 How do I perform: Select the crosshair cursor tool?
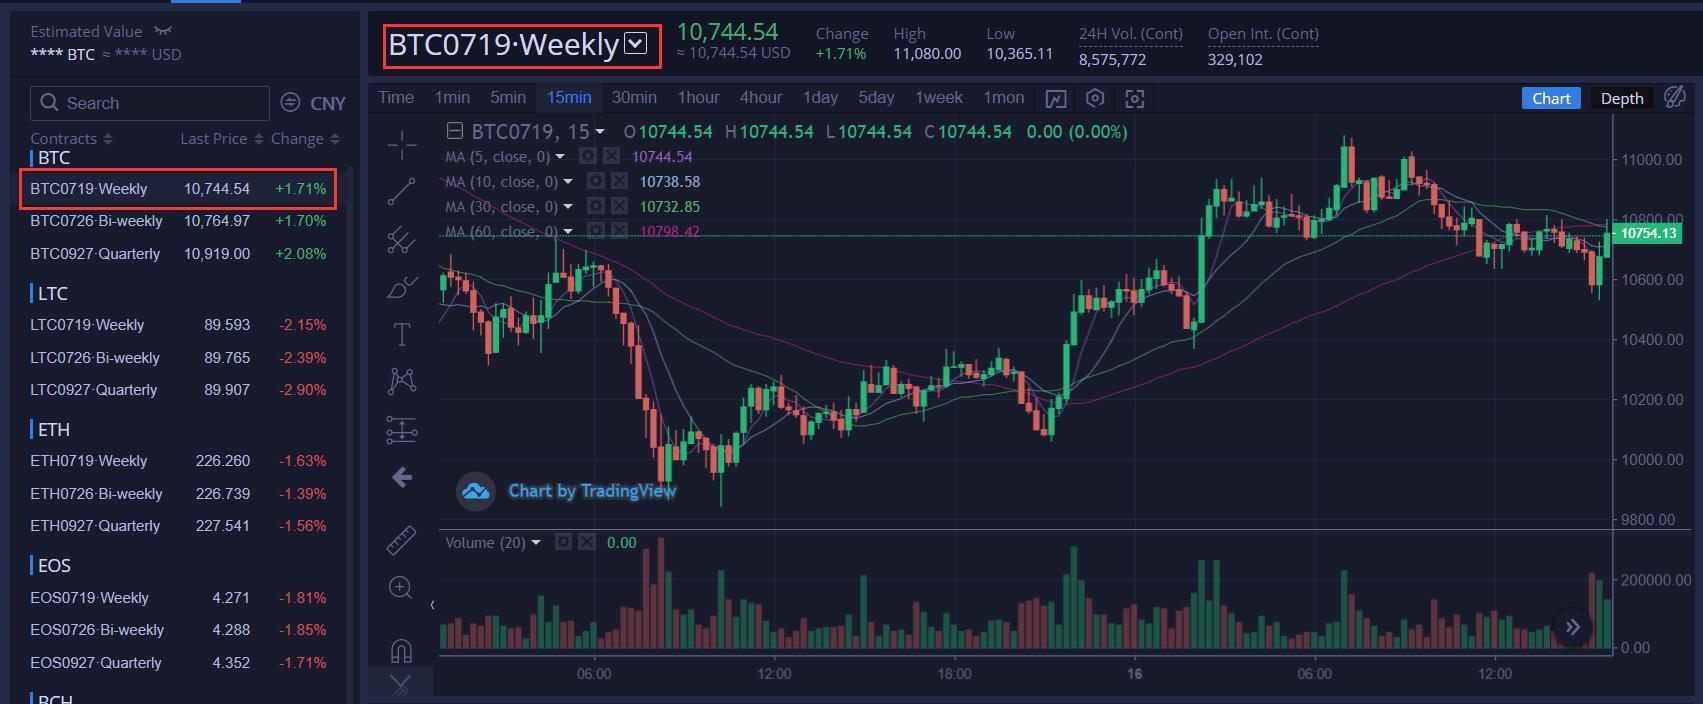pyautogui.click(x=402, y=145)
